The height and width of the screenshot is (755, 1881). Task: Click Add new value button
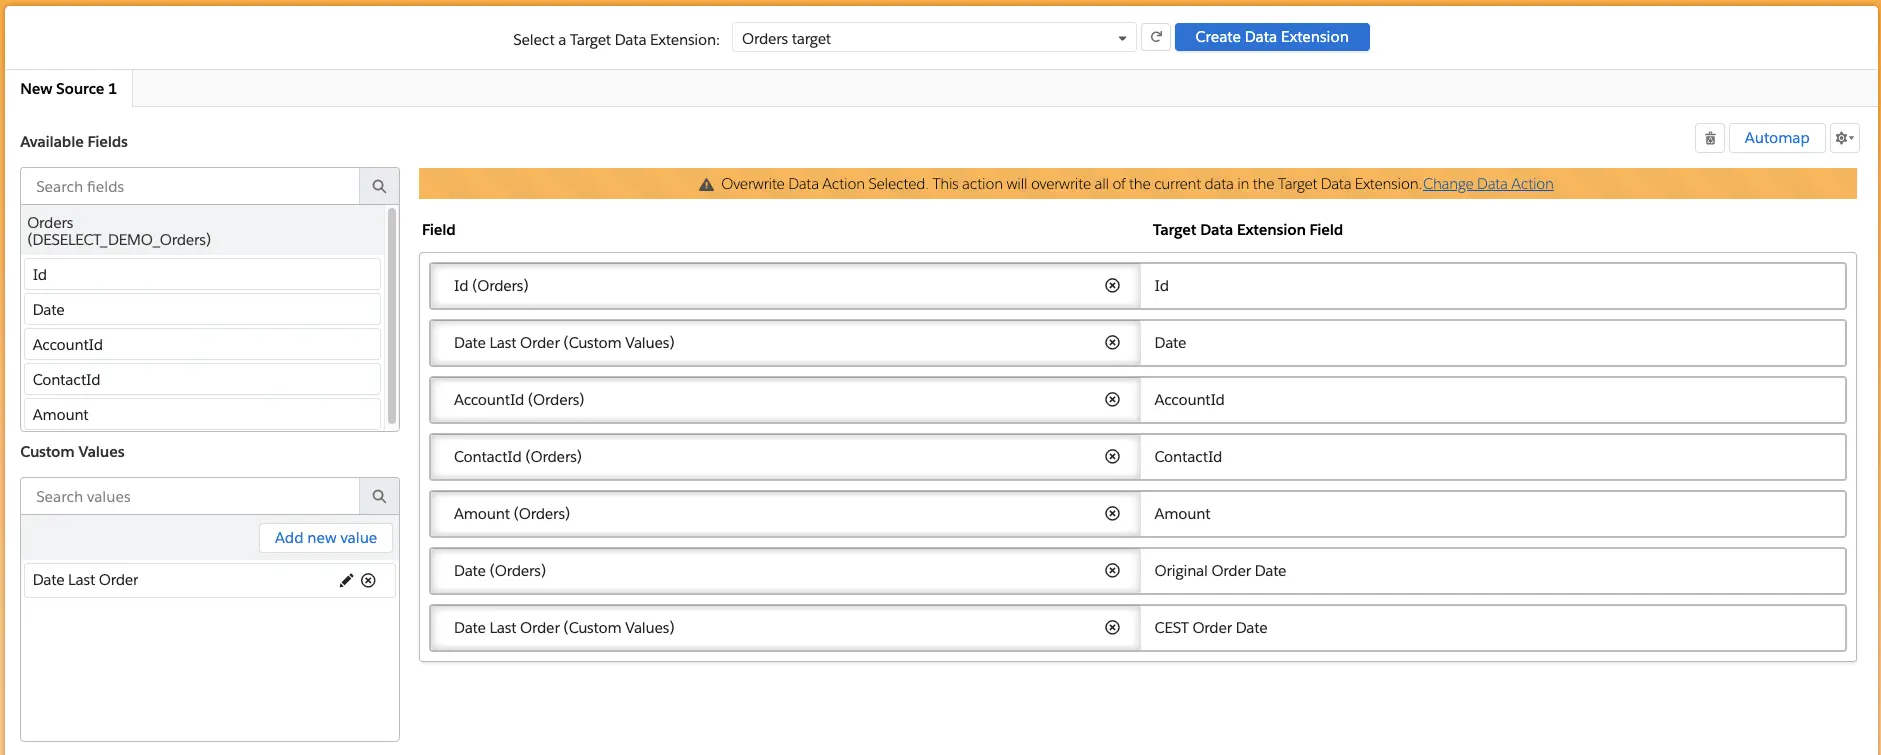(x=326, y=538)
